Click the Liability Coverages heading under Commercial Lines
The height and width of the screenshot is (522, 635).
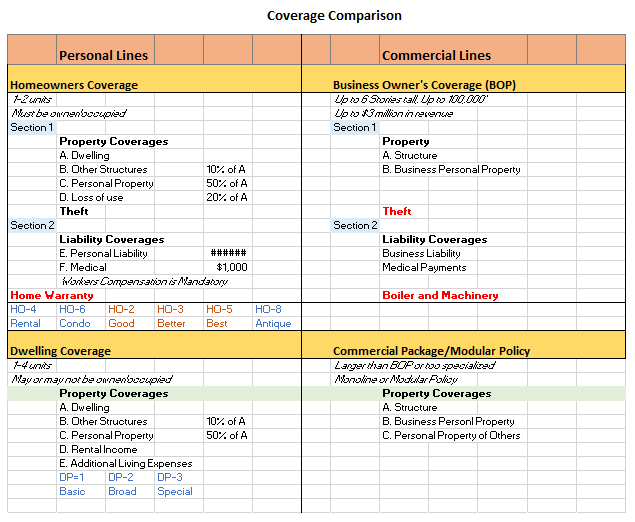coord(435,239)
